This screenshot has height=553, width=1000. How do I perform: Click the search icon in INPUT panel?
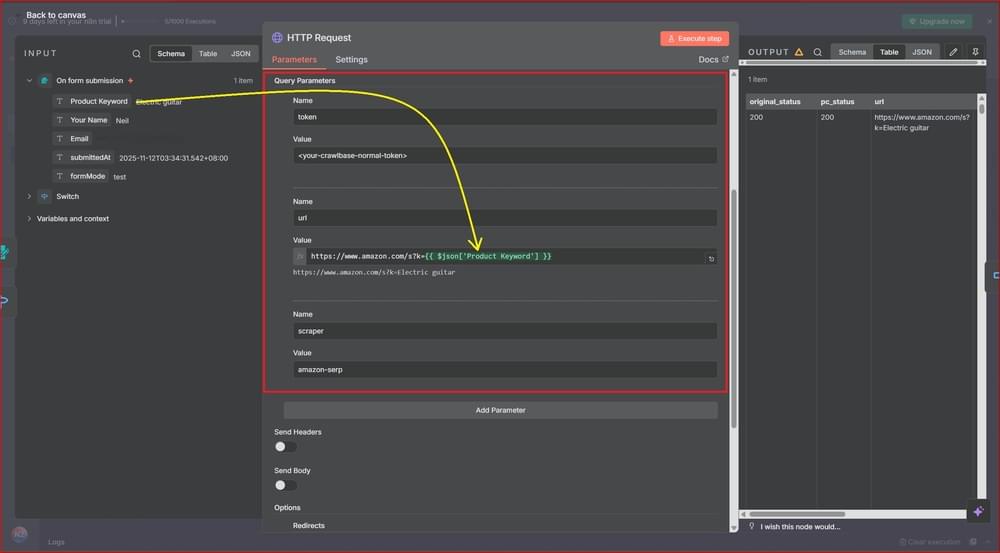point(137,54)
